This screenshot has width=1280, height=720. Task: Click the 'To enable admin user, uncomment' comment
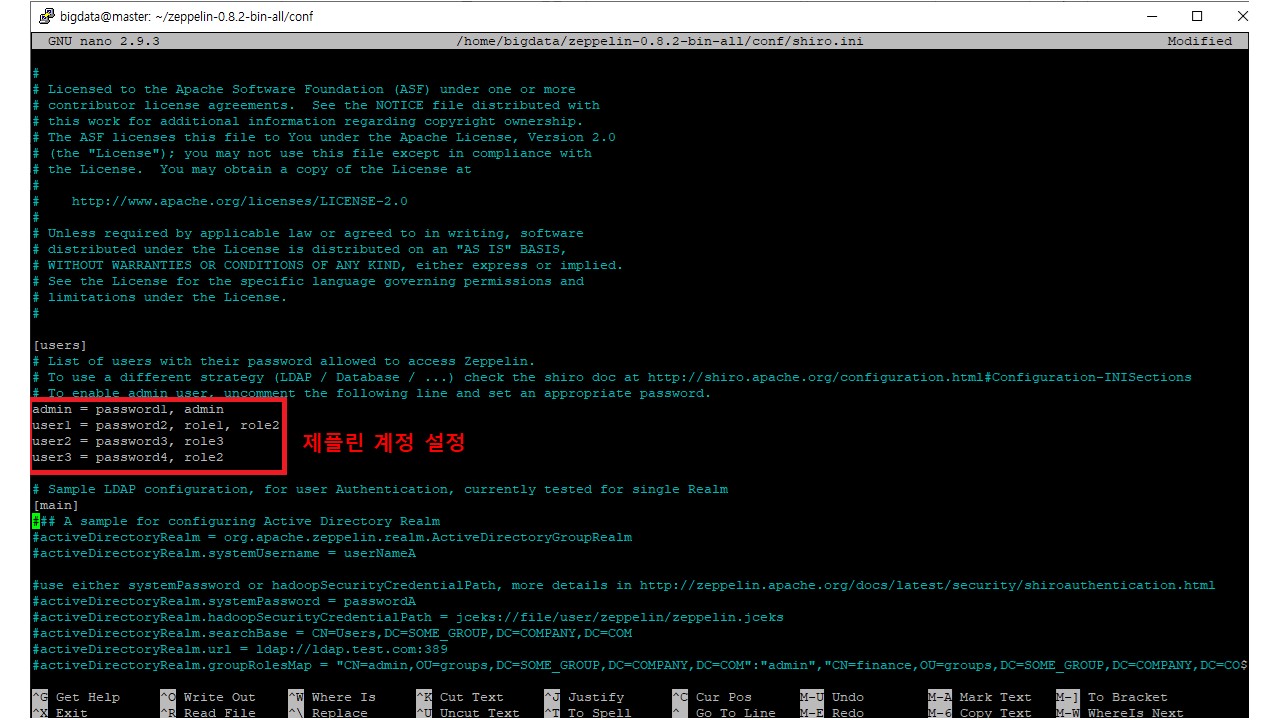[x=372, y=393]
